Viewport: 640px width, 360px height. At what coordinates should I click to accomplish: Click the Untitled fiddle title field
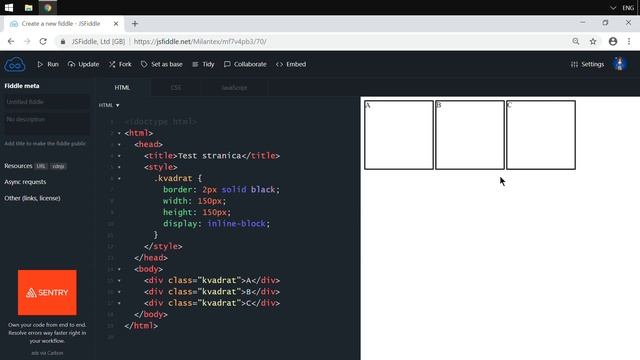pyautogui.click(x=47, y=102)
